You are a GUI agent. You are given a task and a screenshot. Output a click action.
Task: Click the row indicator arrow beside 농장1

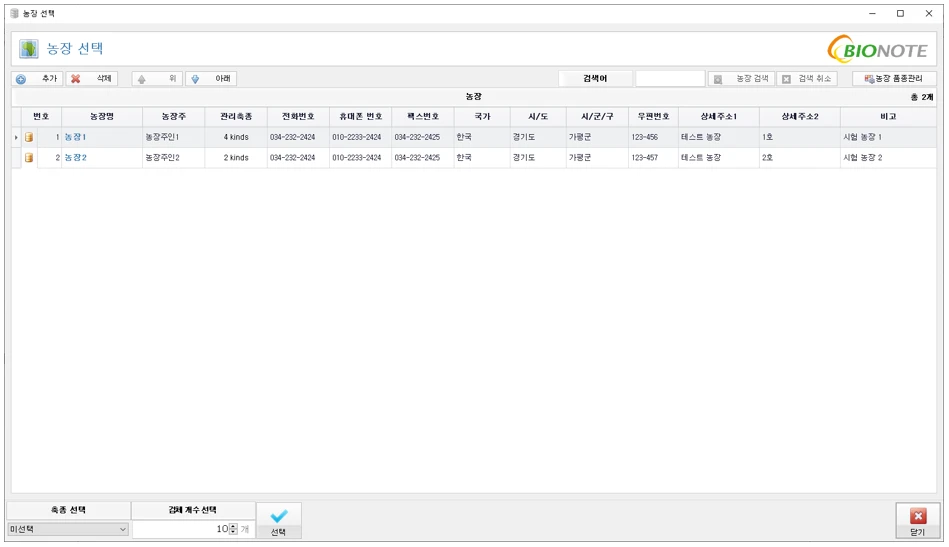(x=16, y=137)
